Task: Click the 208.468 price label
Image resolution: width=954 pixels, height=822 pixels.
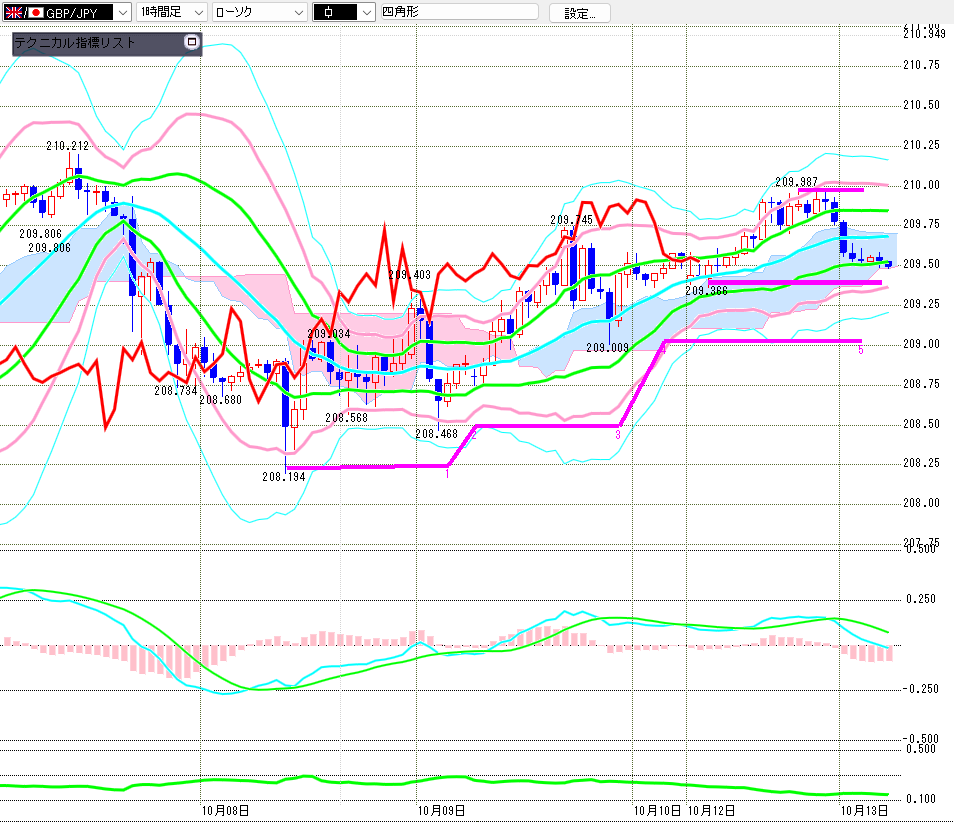Action: [x=436, y=434]
